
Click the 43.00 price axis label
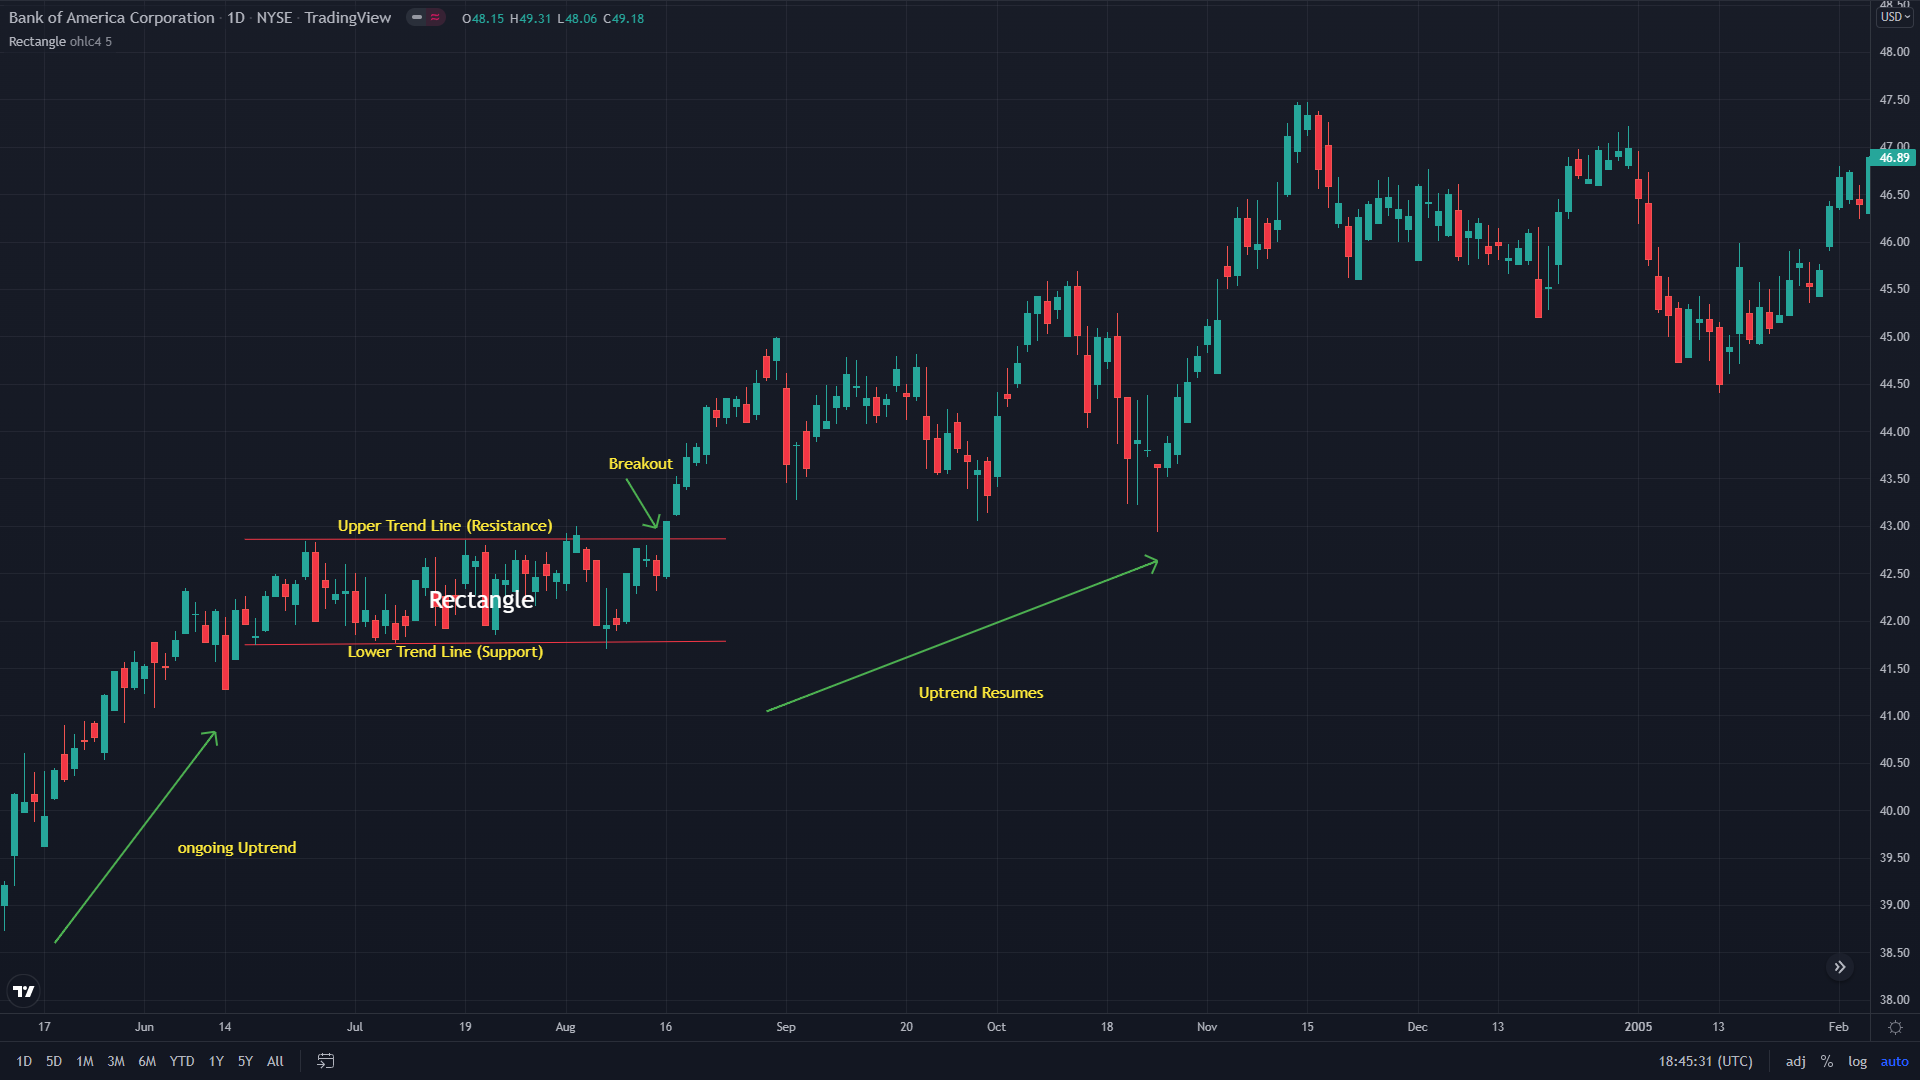click(1894, 526)
